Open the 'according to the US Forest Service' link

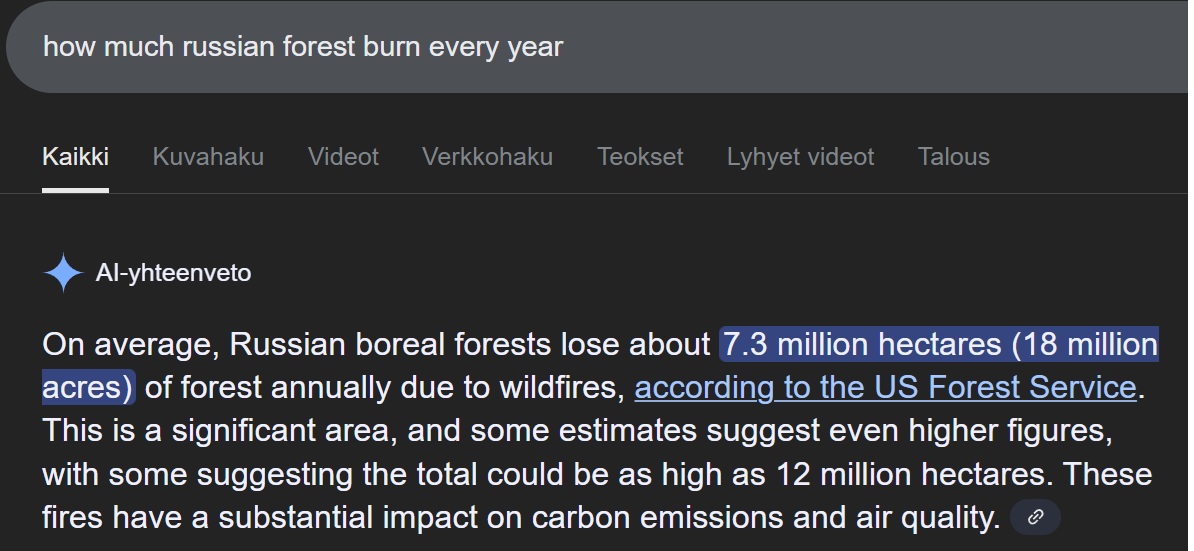886,387
